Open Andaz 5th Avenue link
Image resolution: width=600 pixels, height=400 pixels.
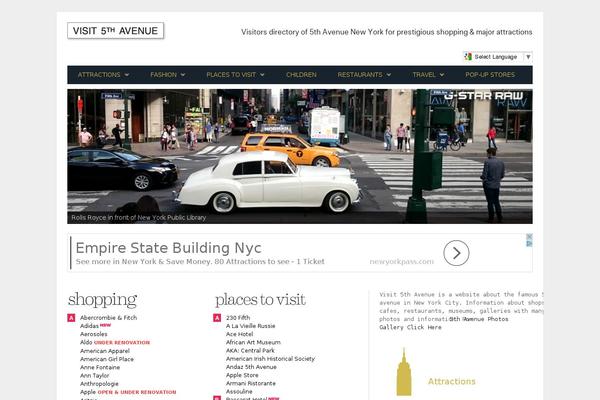pyautogui.click(x=251, y=367)
